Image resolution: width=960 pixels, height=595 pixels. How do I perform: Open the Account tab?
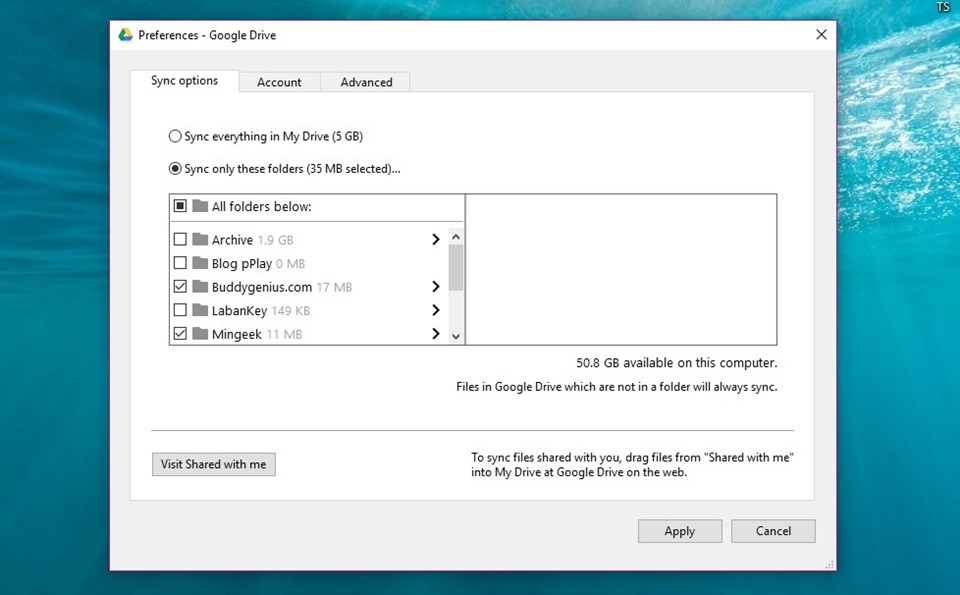tap(279, 82)
